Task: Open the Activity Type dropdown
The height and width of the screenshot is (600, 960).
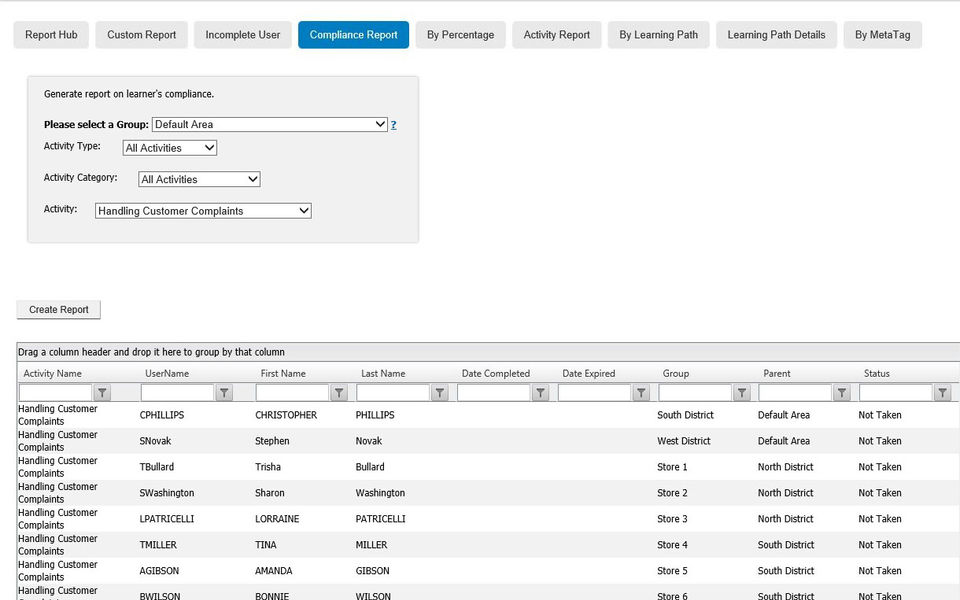Action: pyautogui.click(x=170, y=148)
